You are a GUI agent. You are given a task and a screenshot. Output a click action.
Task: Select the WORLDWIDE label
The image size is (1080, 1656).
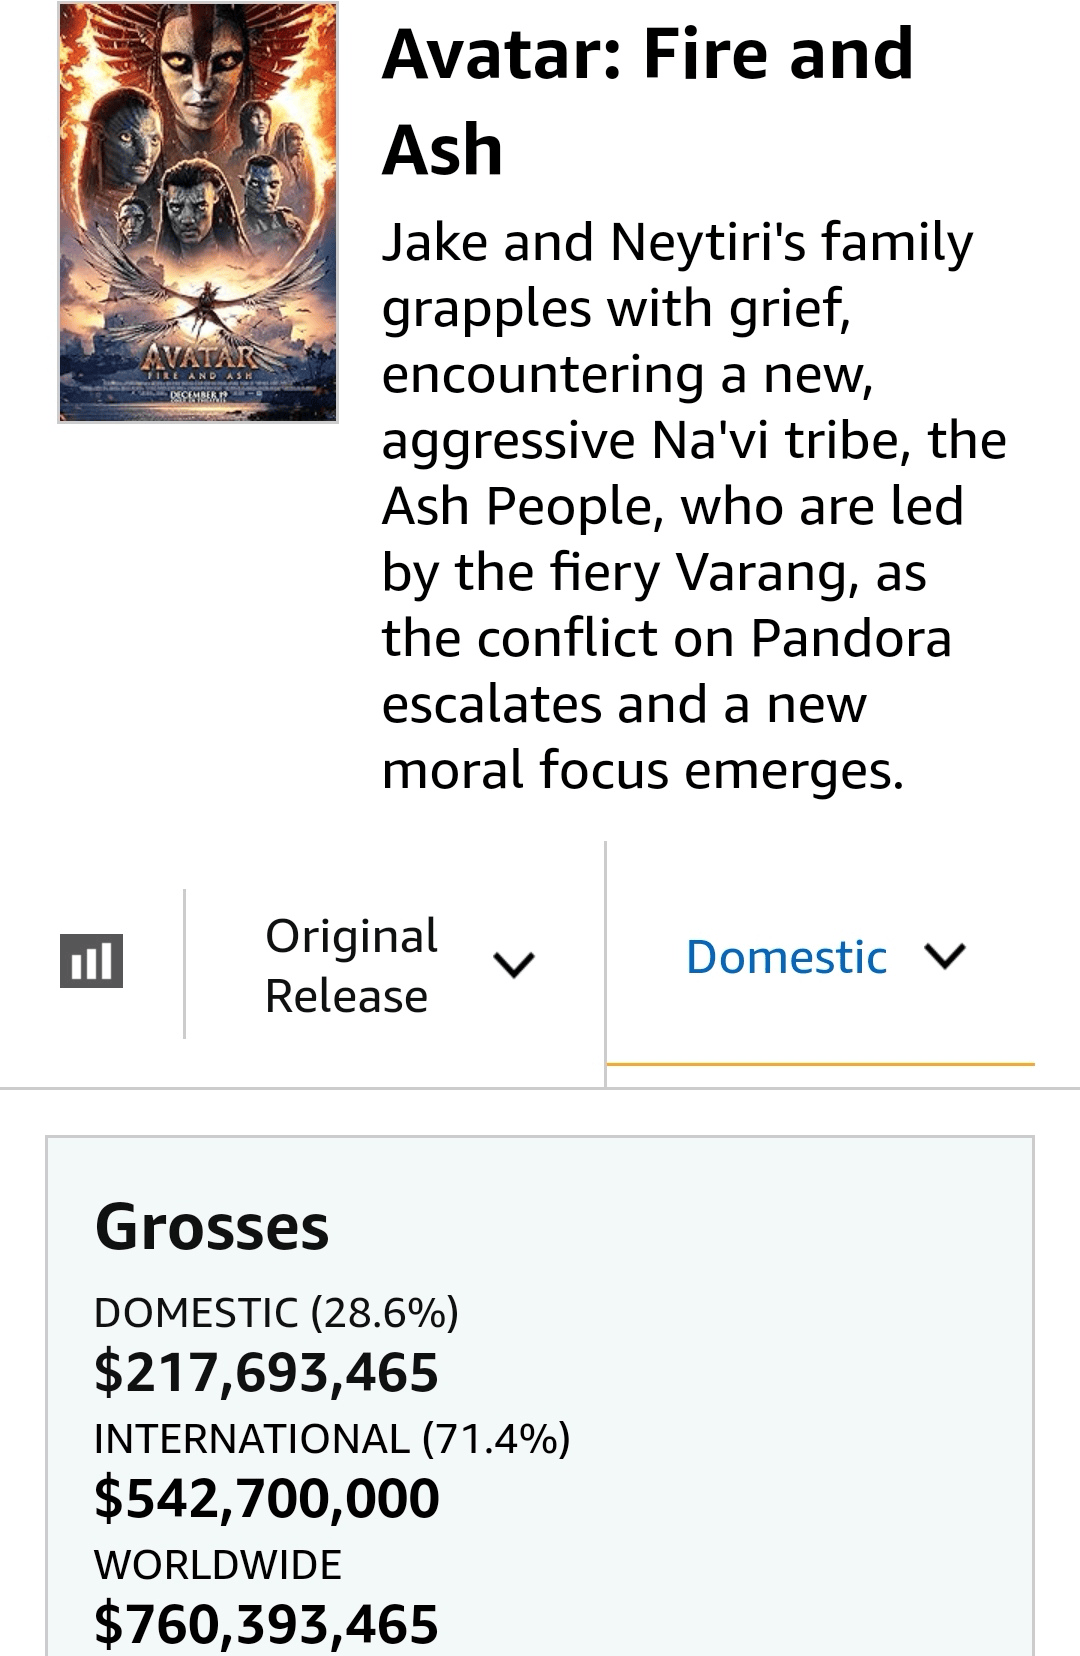click(218, 1564)
